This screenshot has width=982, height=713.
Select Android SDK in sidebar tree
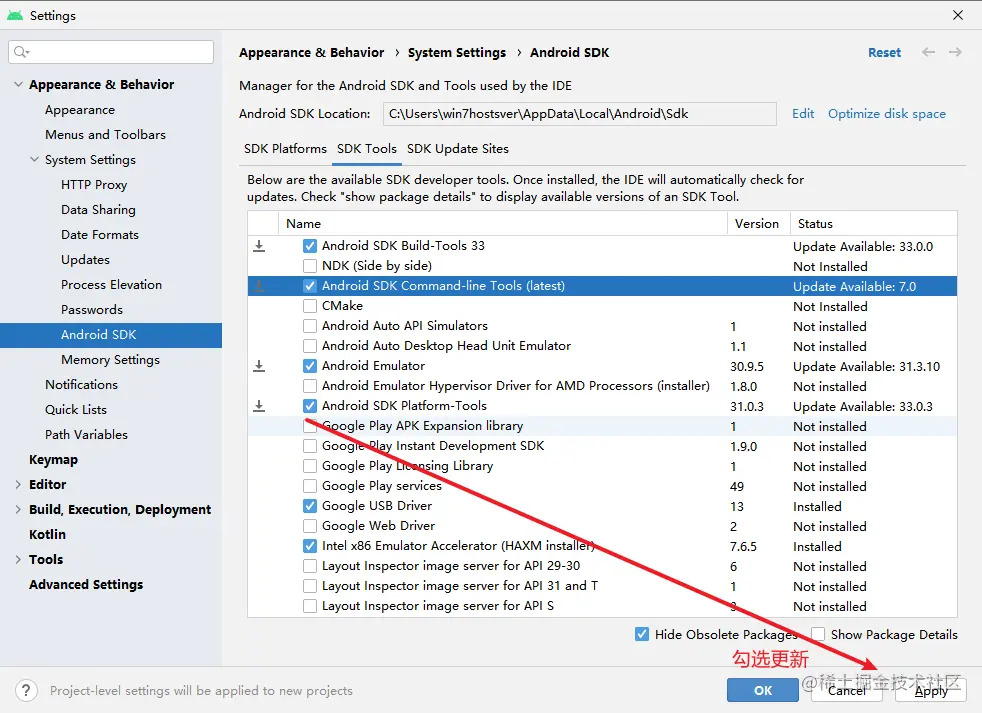coord(111,335)
